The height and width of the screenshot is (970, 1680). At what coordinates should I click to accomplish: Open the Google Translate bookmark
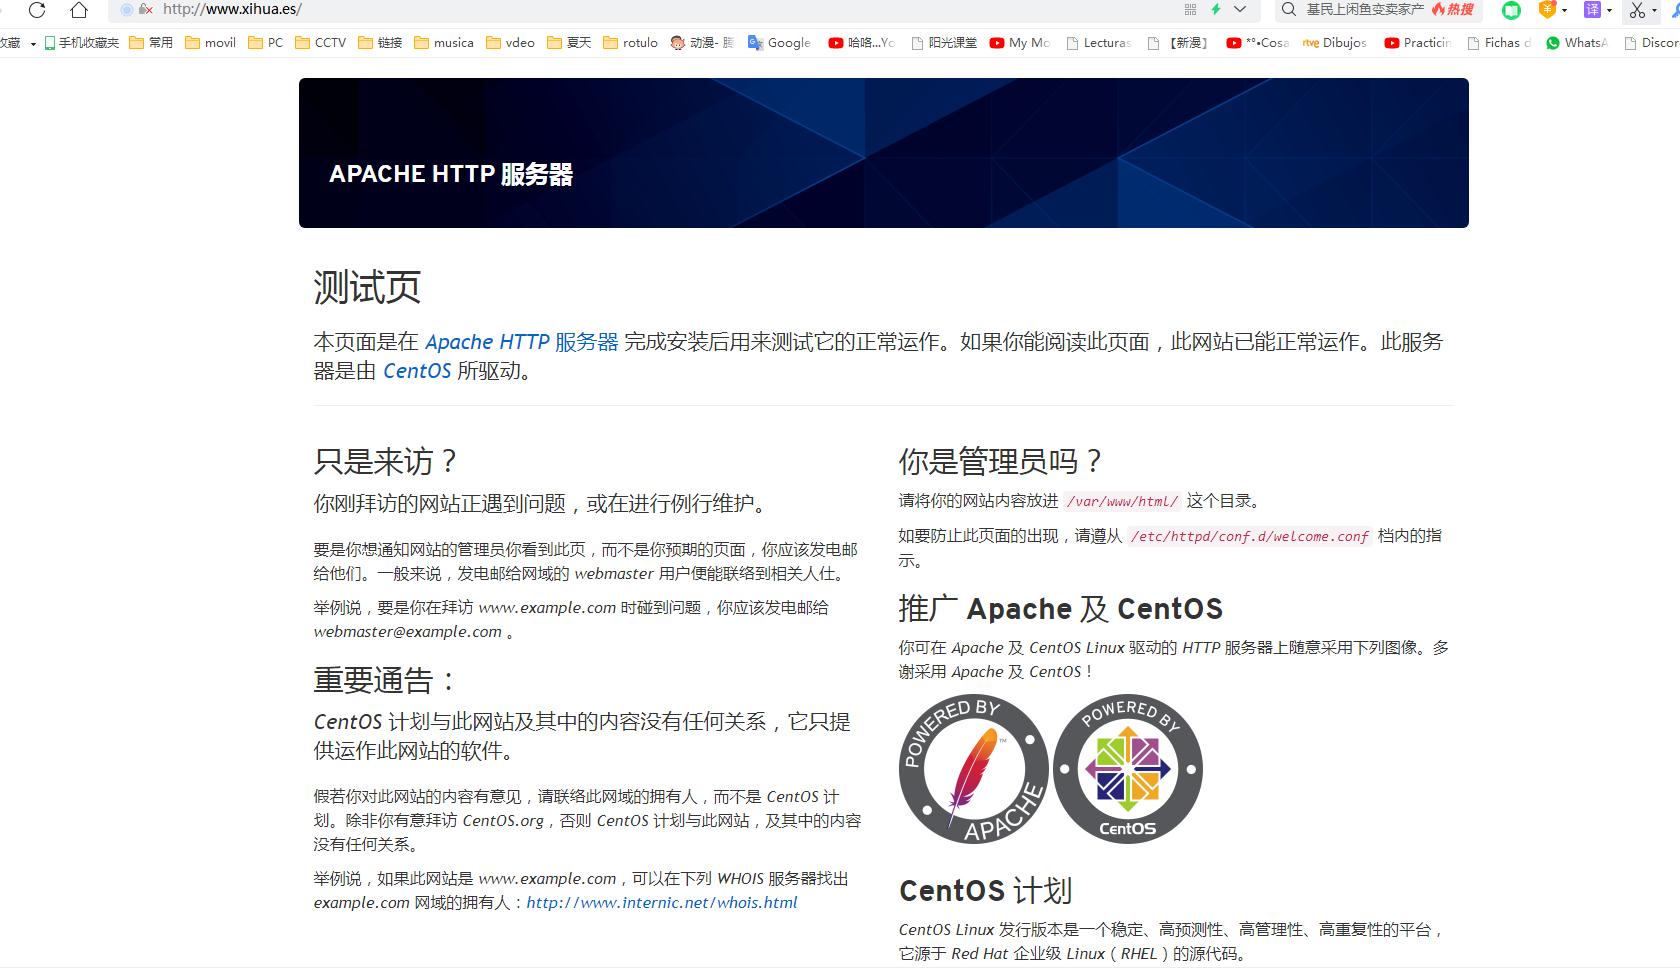click(x=779, y=43)
